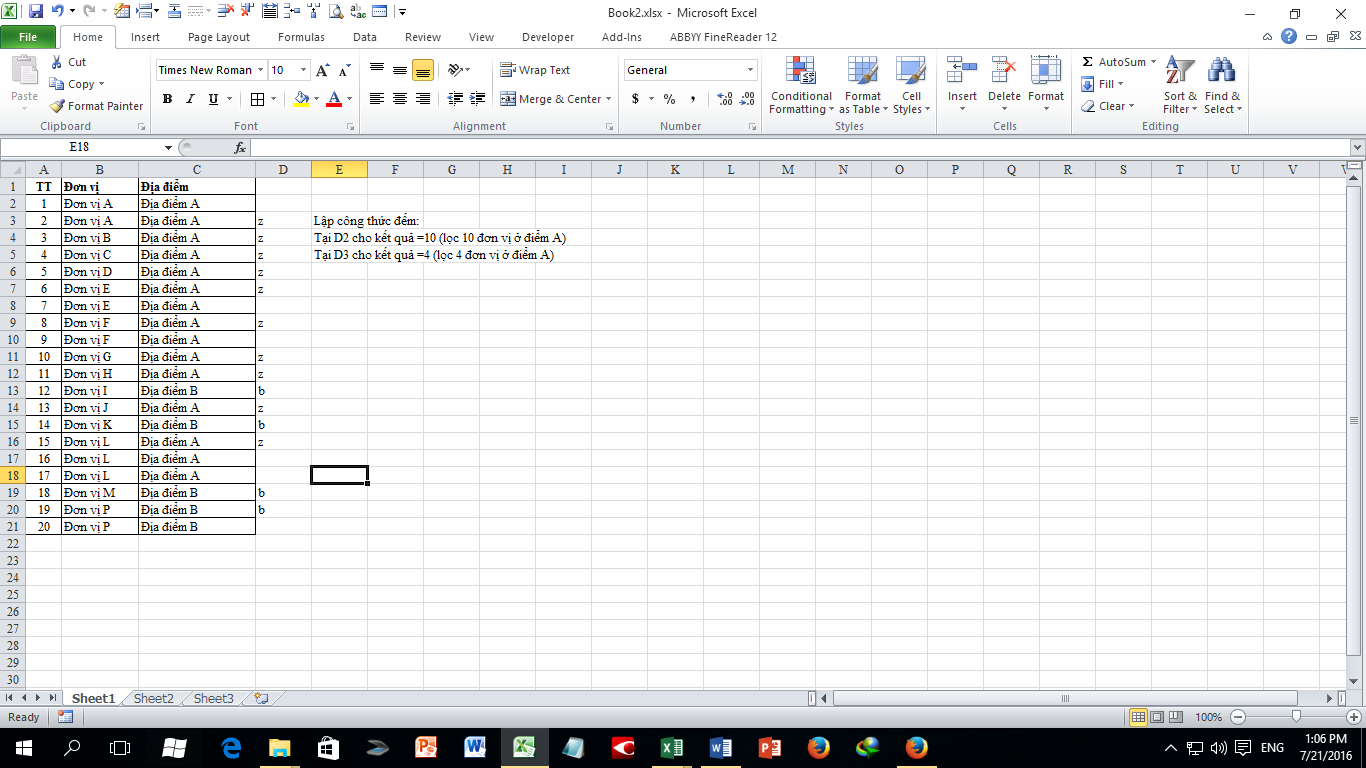Open the font name dropdown
1366x768 pixels.
pos(261,70)
